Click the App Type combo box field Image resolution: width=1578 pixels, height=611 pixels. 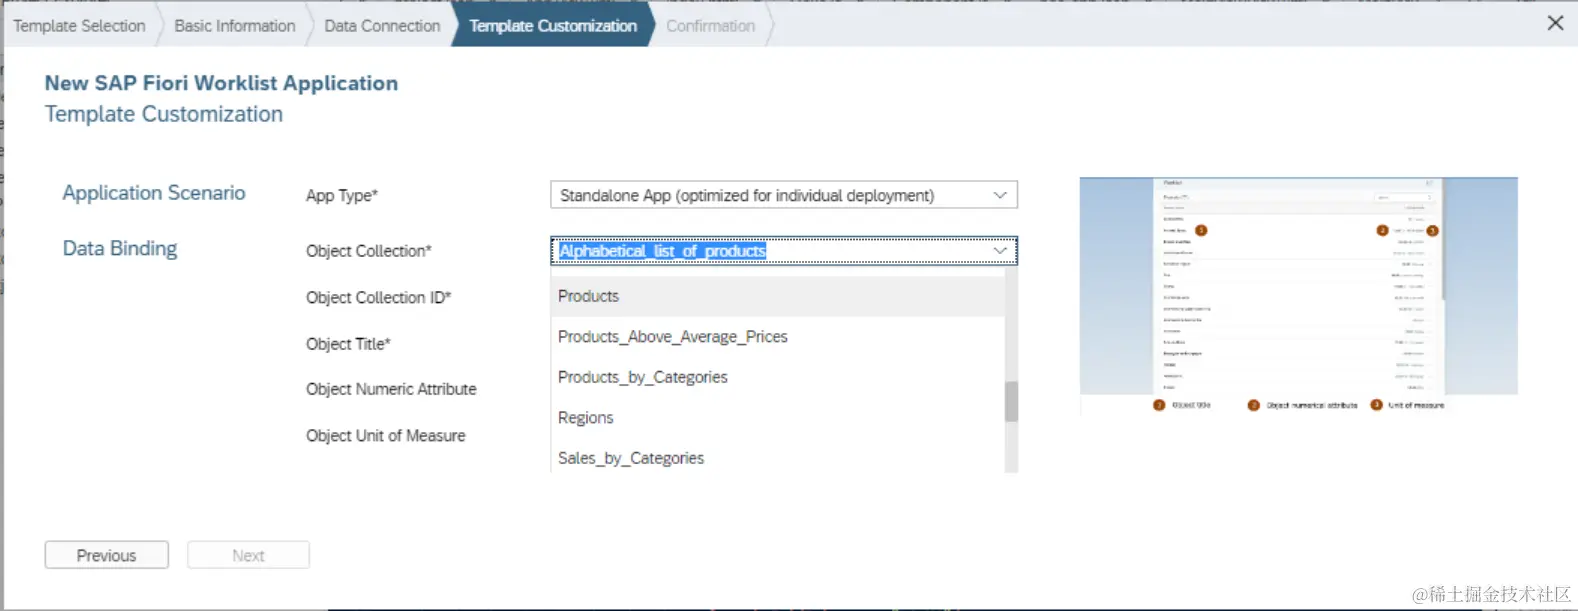pyautogui.click(x=784, y=195)
